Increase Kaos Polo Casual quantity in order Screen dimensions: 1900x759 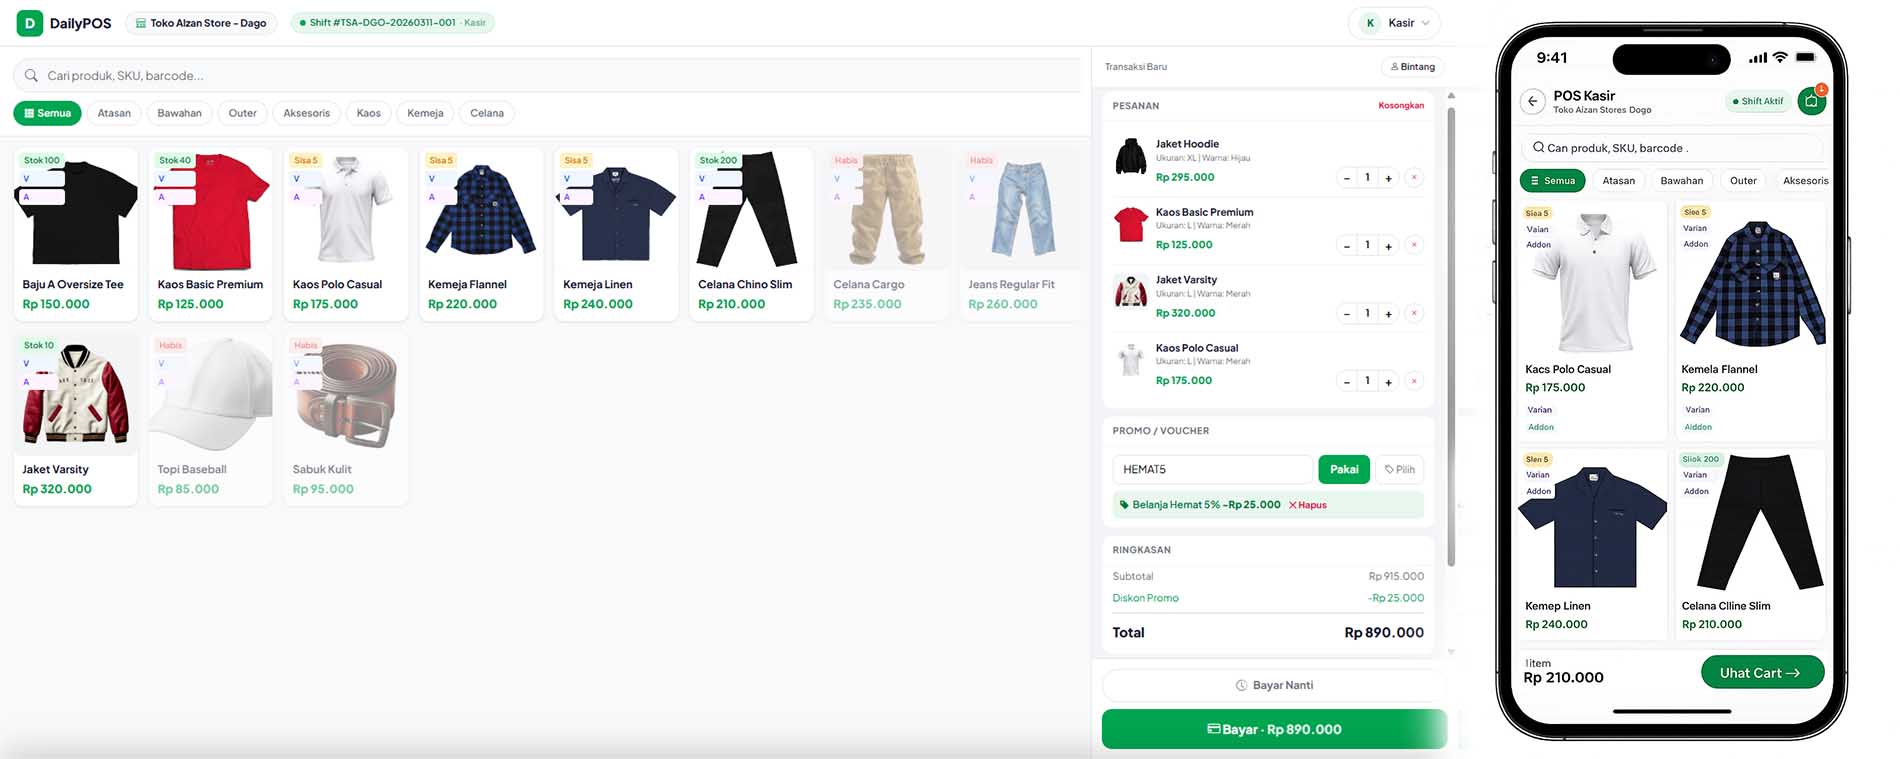(x=1388, y=381)
